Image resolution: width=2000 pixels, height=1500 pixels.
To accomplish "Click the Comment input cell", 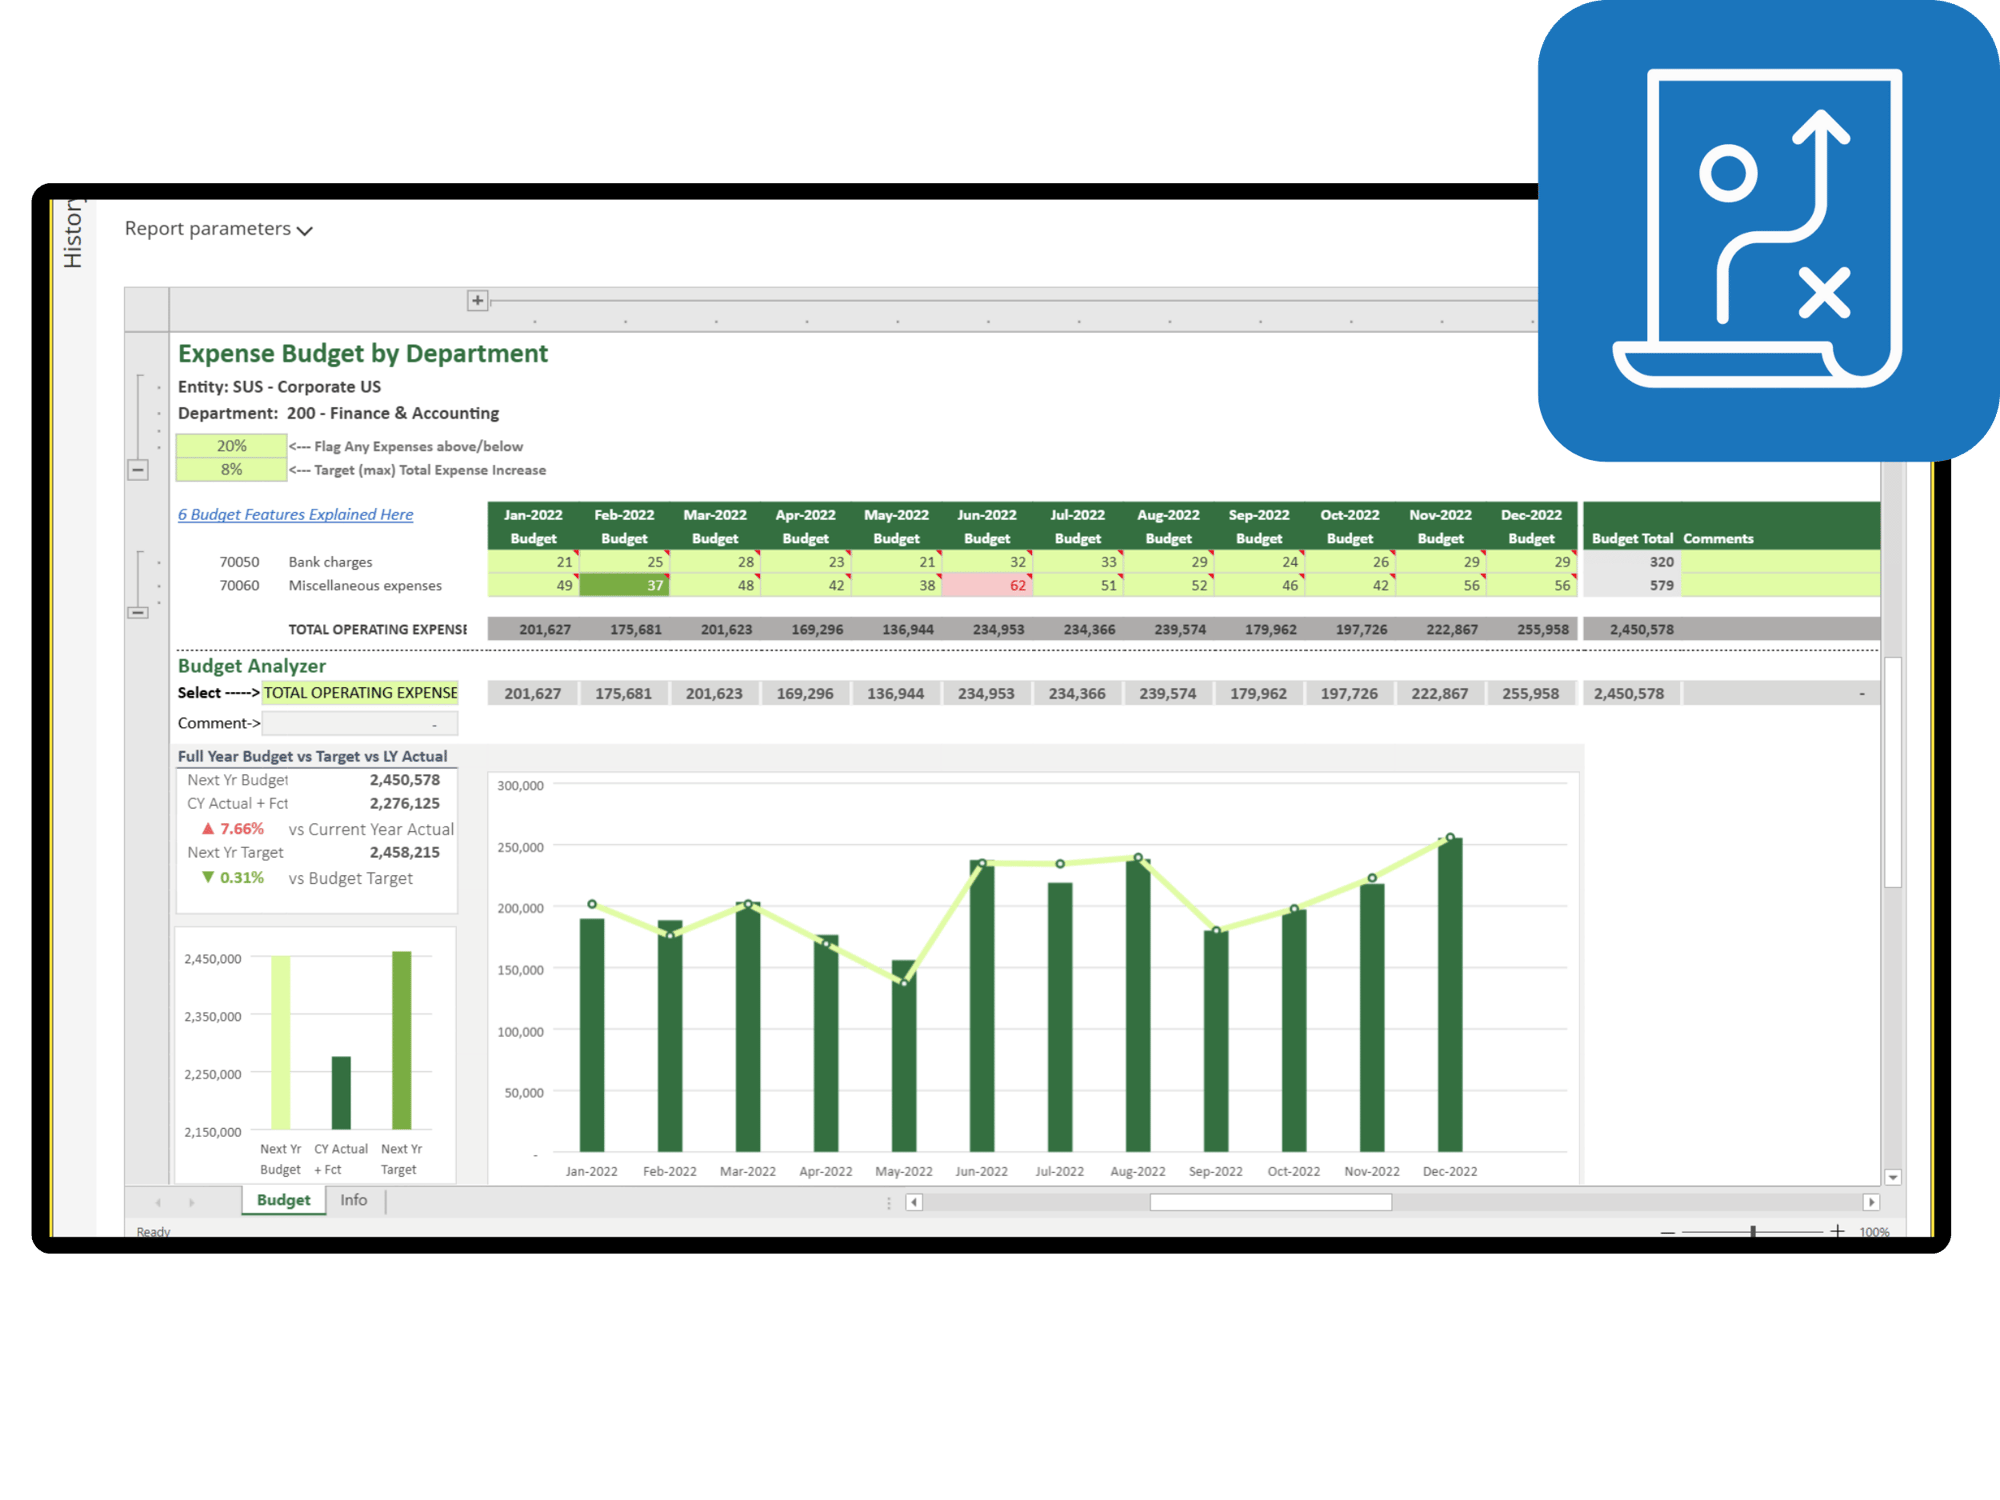I will pos(360,723).
